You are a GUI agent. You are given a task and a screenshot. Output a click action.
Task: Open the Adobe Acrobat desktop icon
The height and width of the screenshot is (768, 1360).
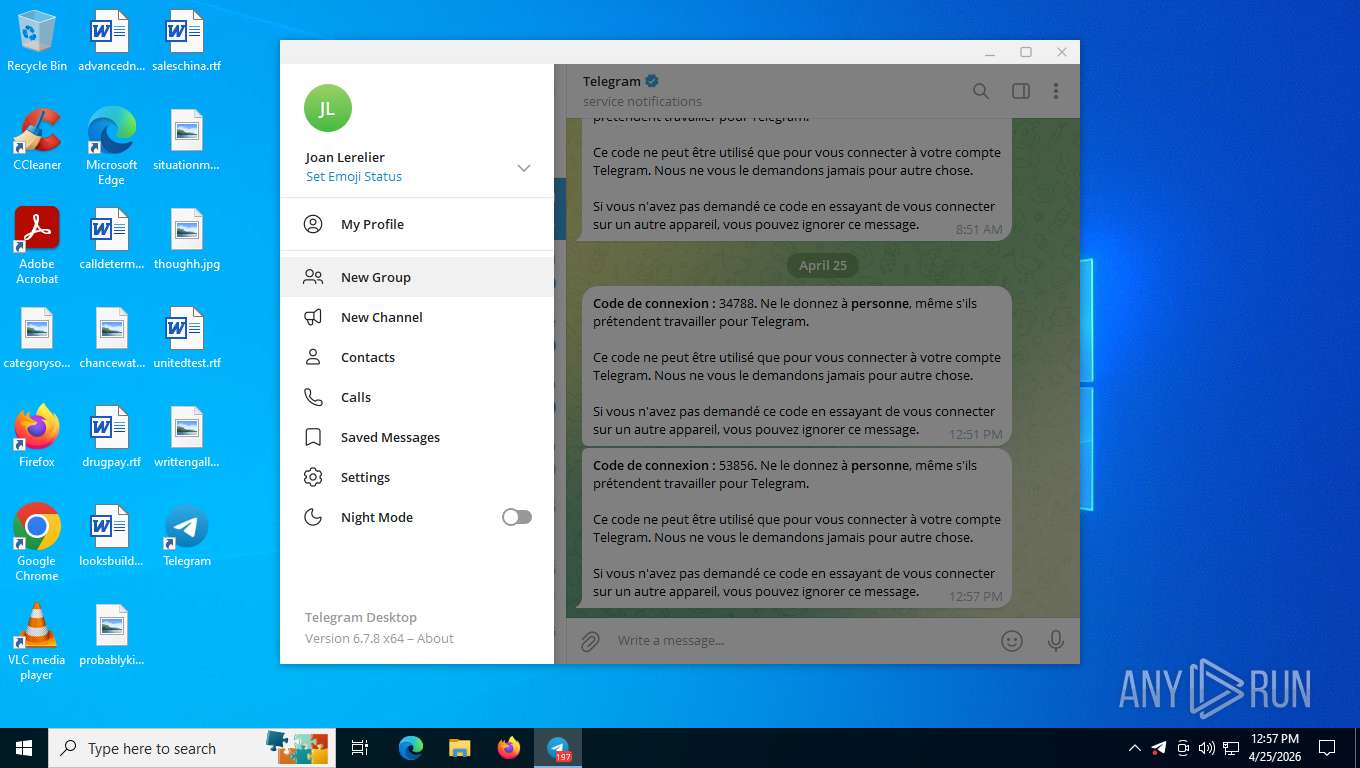pyautogui.click(x=37, y=246)
